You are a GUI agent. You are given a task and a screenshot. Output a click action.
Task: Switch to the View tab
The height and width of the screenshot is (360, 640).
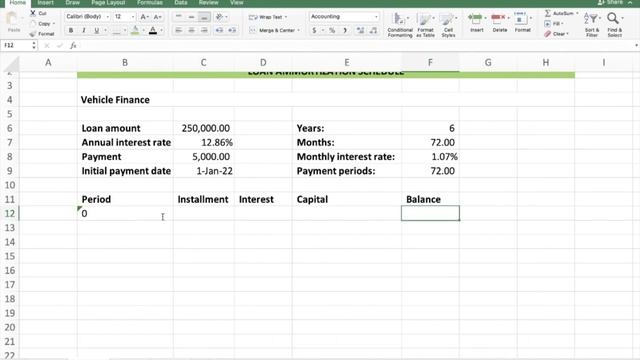click(237, 2)
